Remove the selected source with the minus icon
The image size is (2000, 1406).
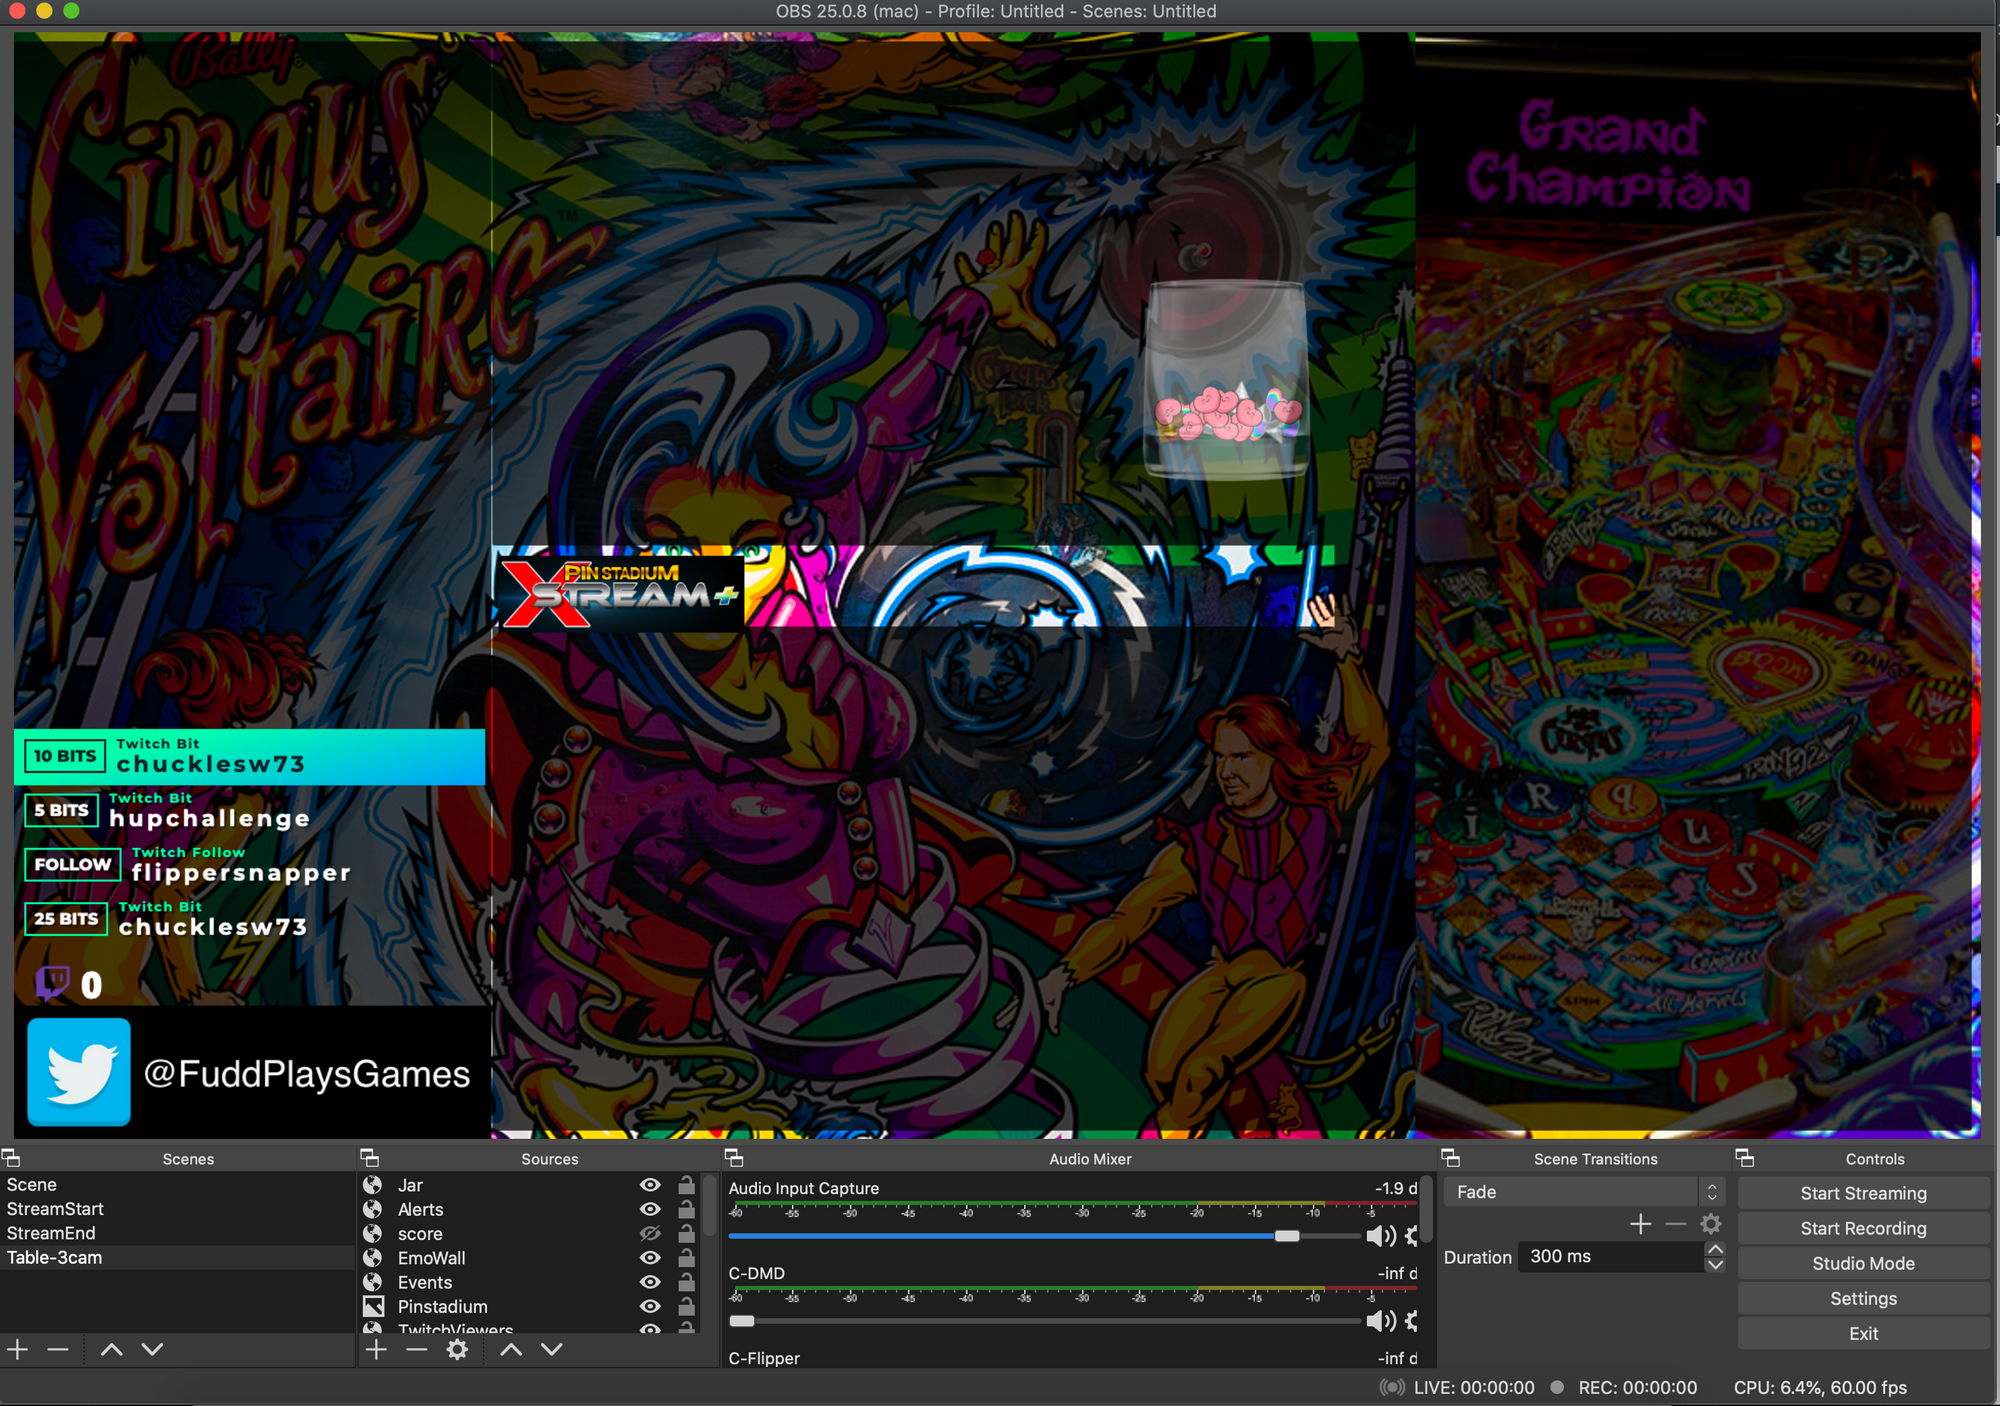click(417, 1350)
